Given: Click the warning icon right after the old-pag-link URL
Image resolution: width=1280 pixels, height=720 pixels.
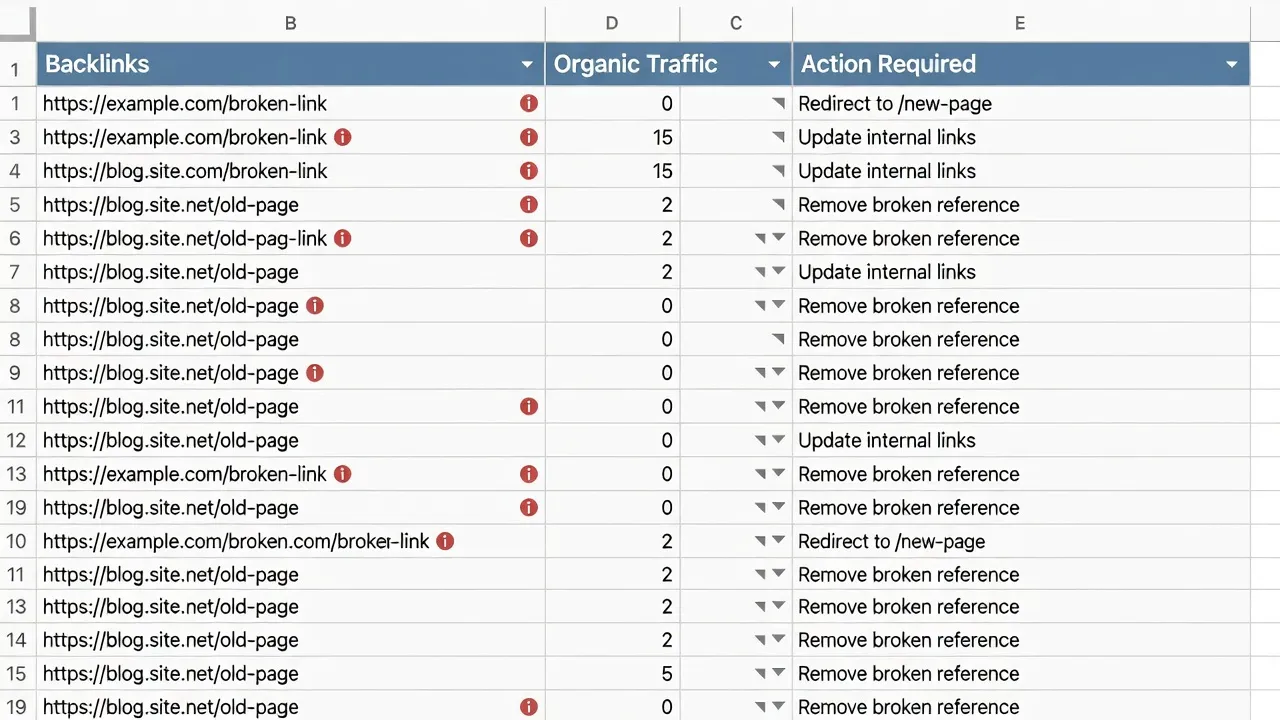Looking at the screenshot, I should pyautogui.click(x=343, y=238).
